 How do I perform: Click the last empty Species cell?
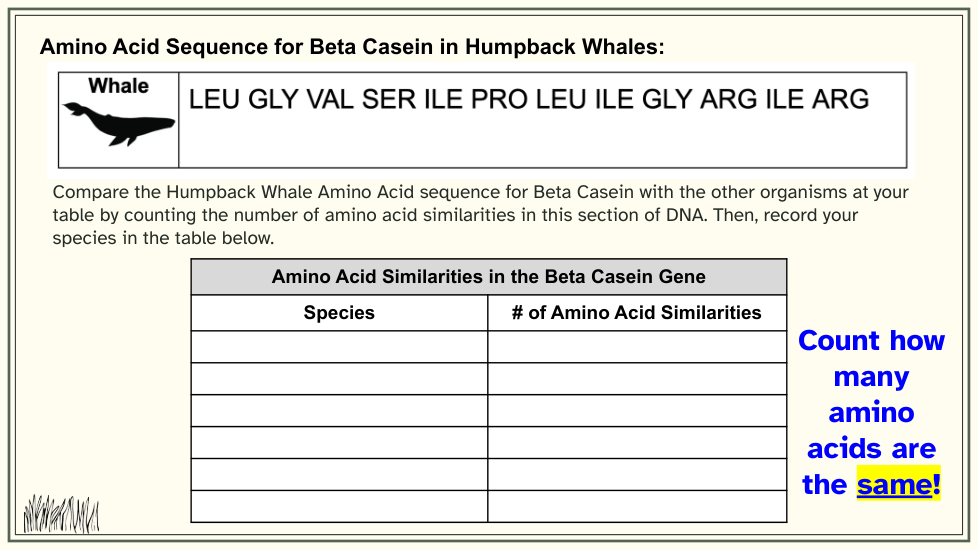coord(339,506)
